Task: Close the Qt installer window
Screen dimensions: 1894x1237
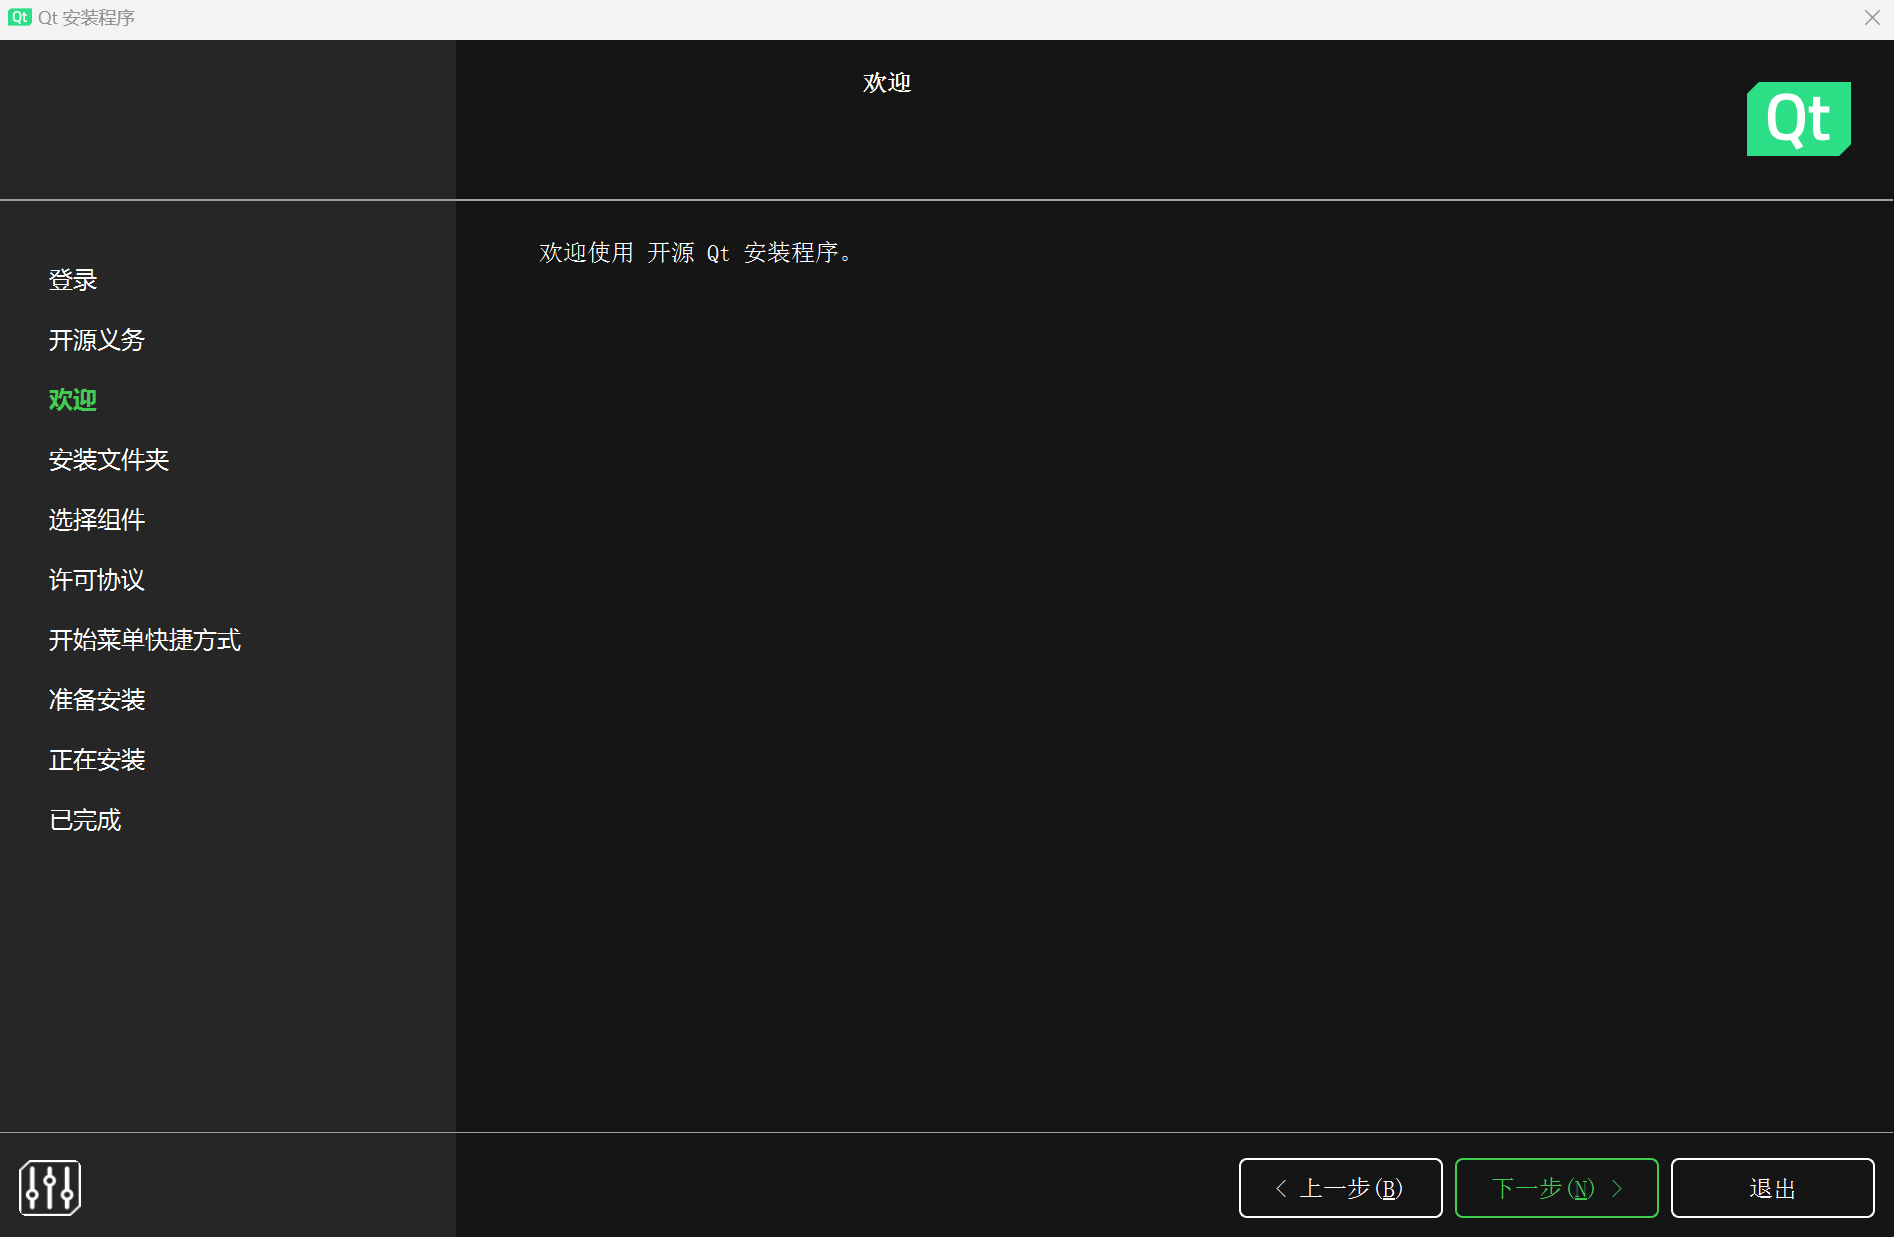Action: [x=1872, y=17]
